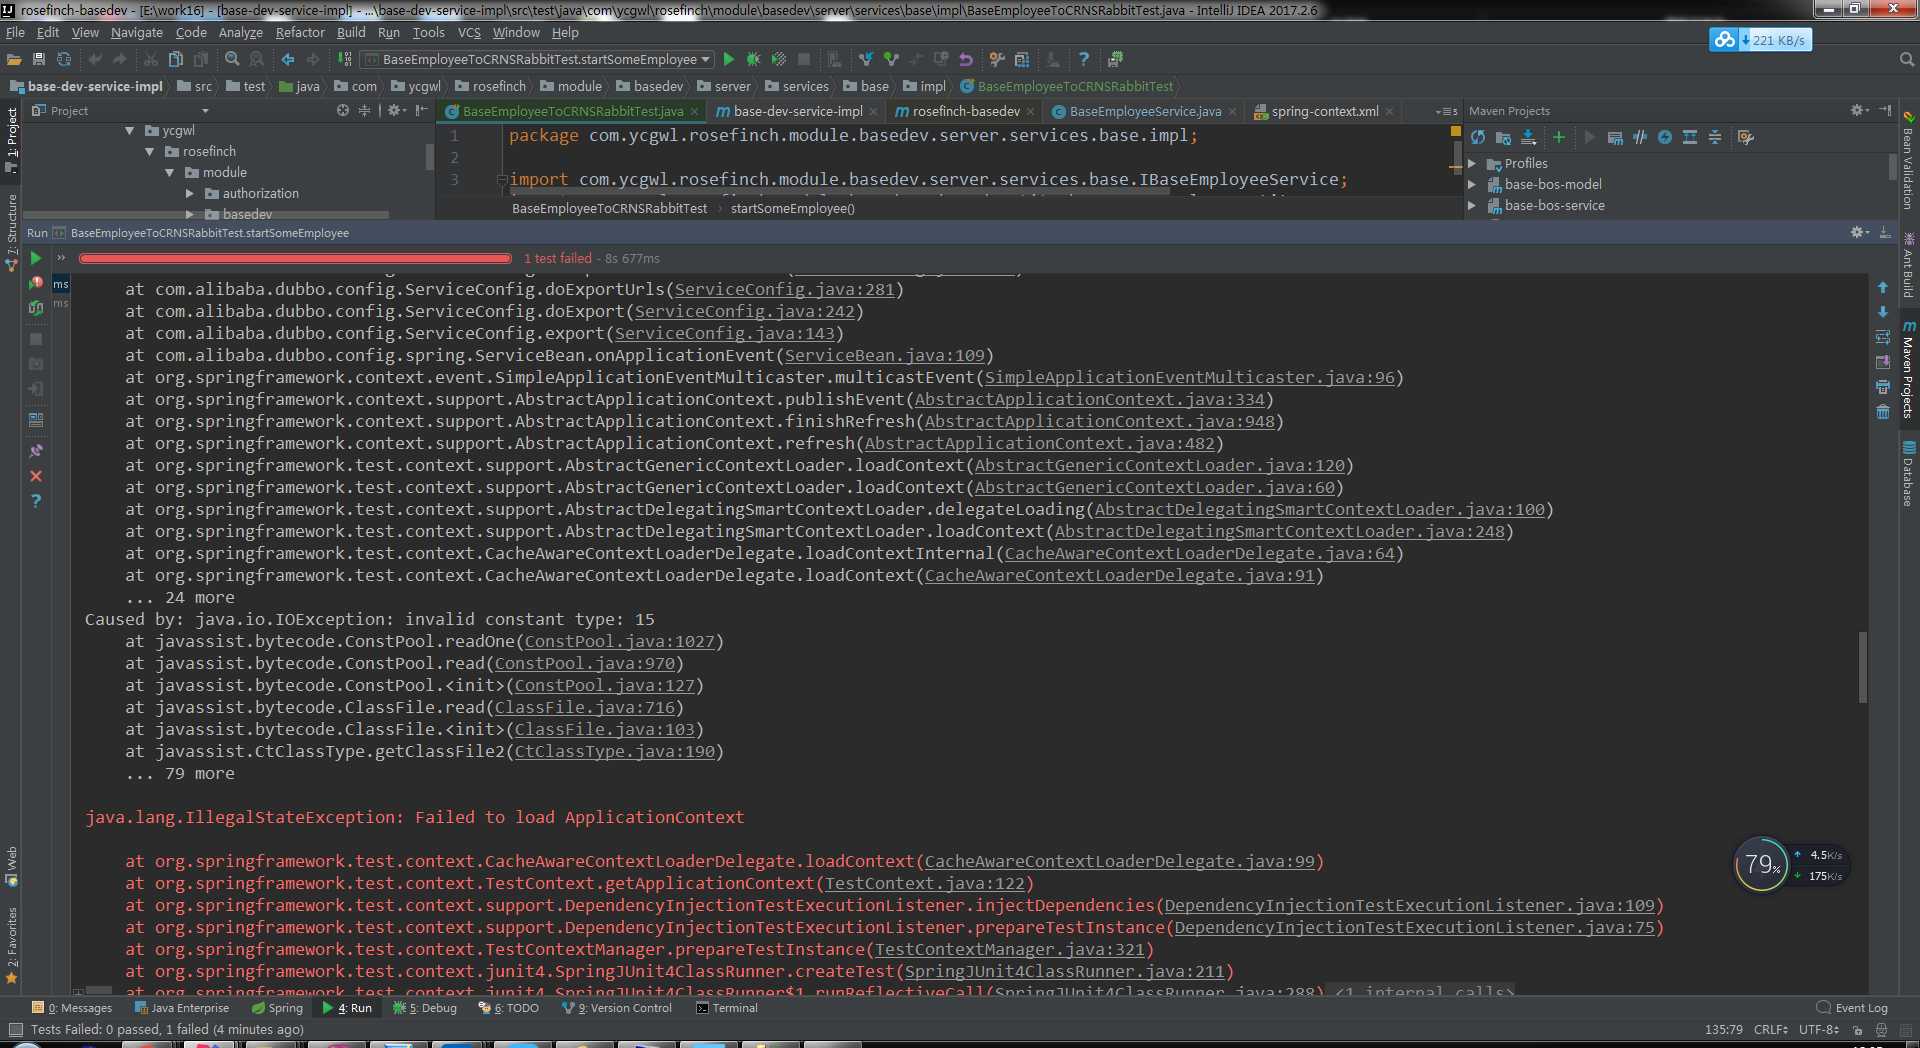Expand base-bos-model Maven module
Image resolution: width=1920 pixels, height=1048 pixels.
pos(1472,185)
